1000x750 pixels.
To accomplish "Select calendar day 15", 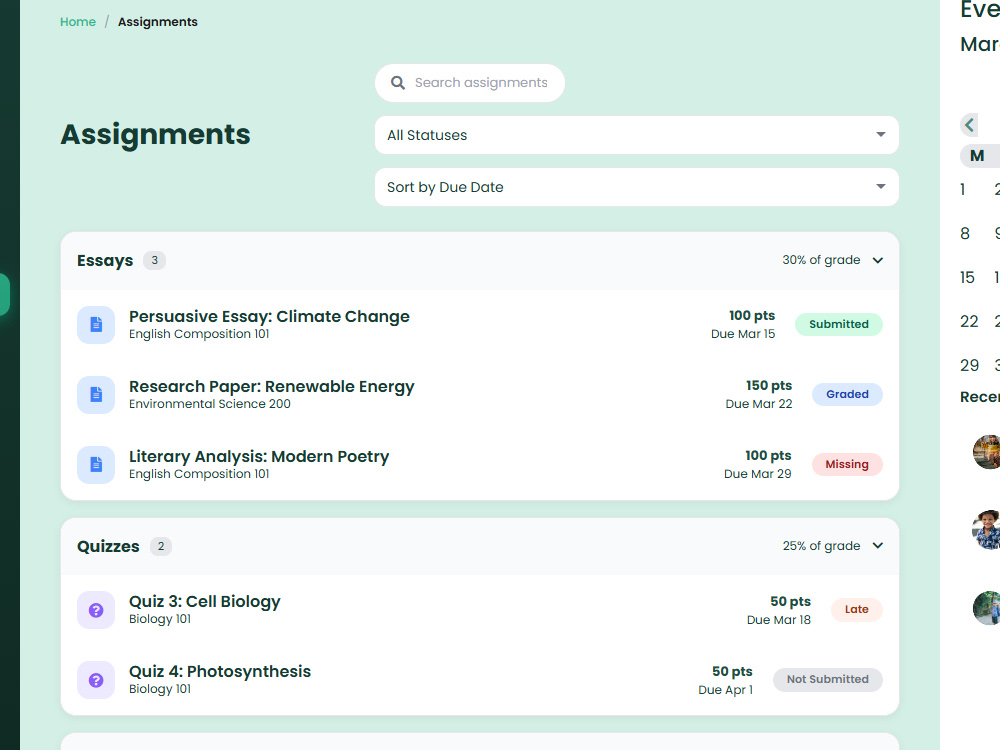I will [x=967, y=277].
